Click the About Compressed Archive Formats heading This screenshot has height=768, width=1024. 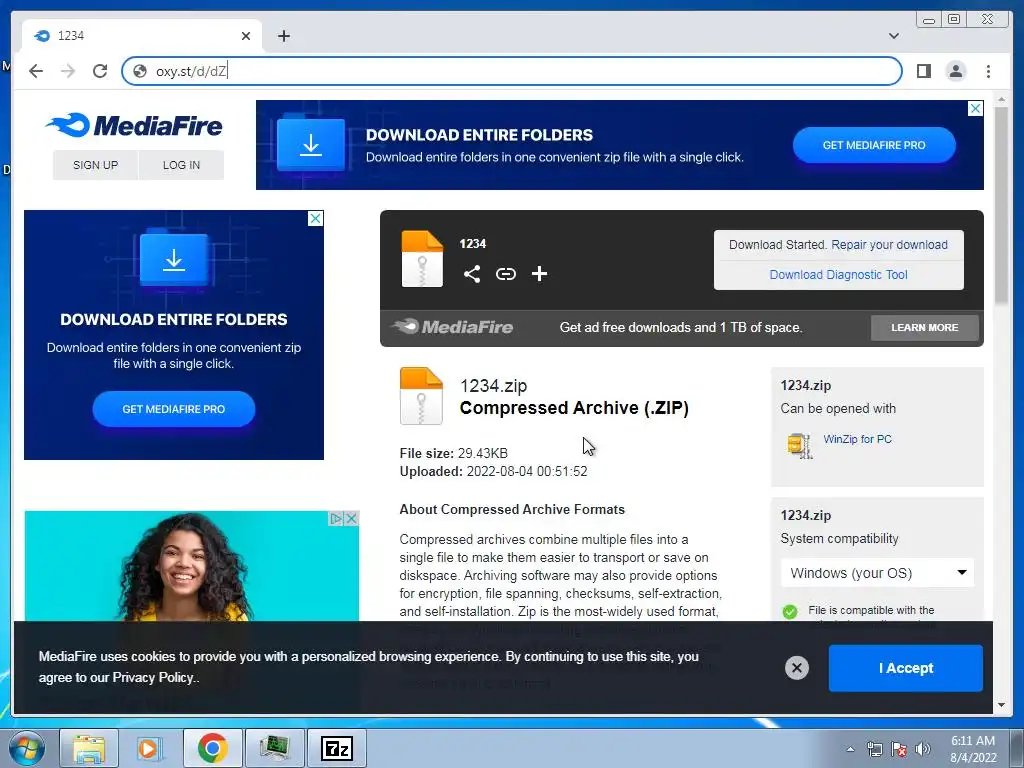coord(512,509)
